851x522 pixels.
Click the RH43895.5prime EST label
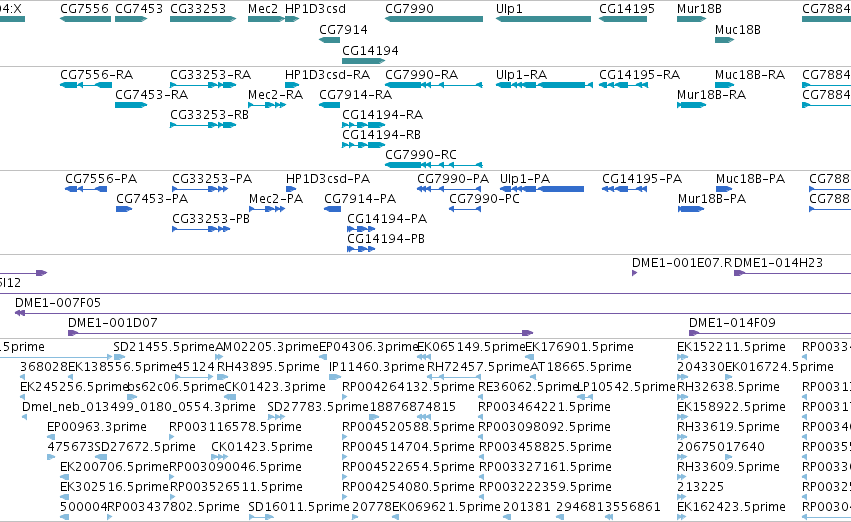click(268, 367)
